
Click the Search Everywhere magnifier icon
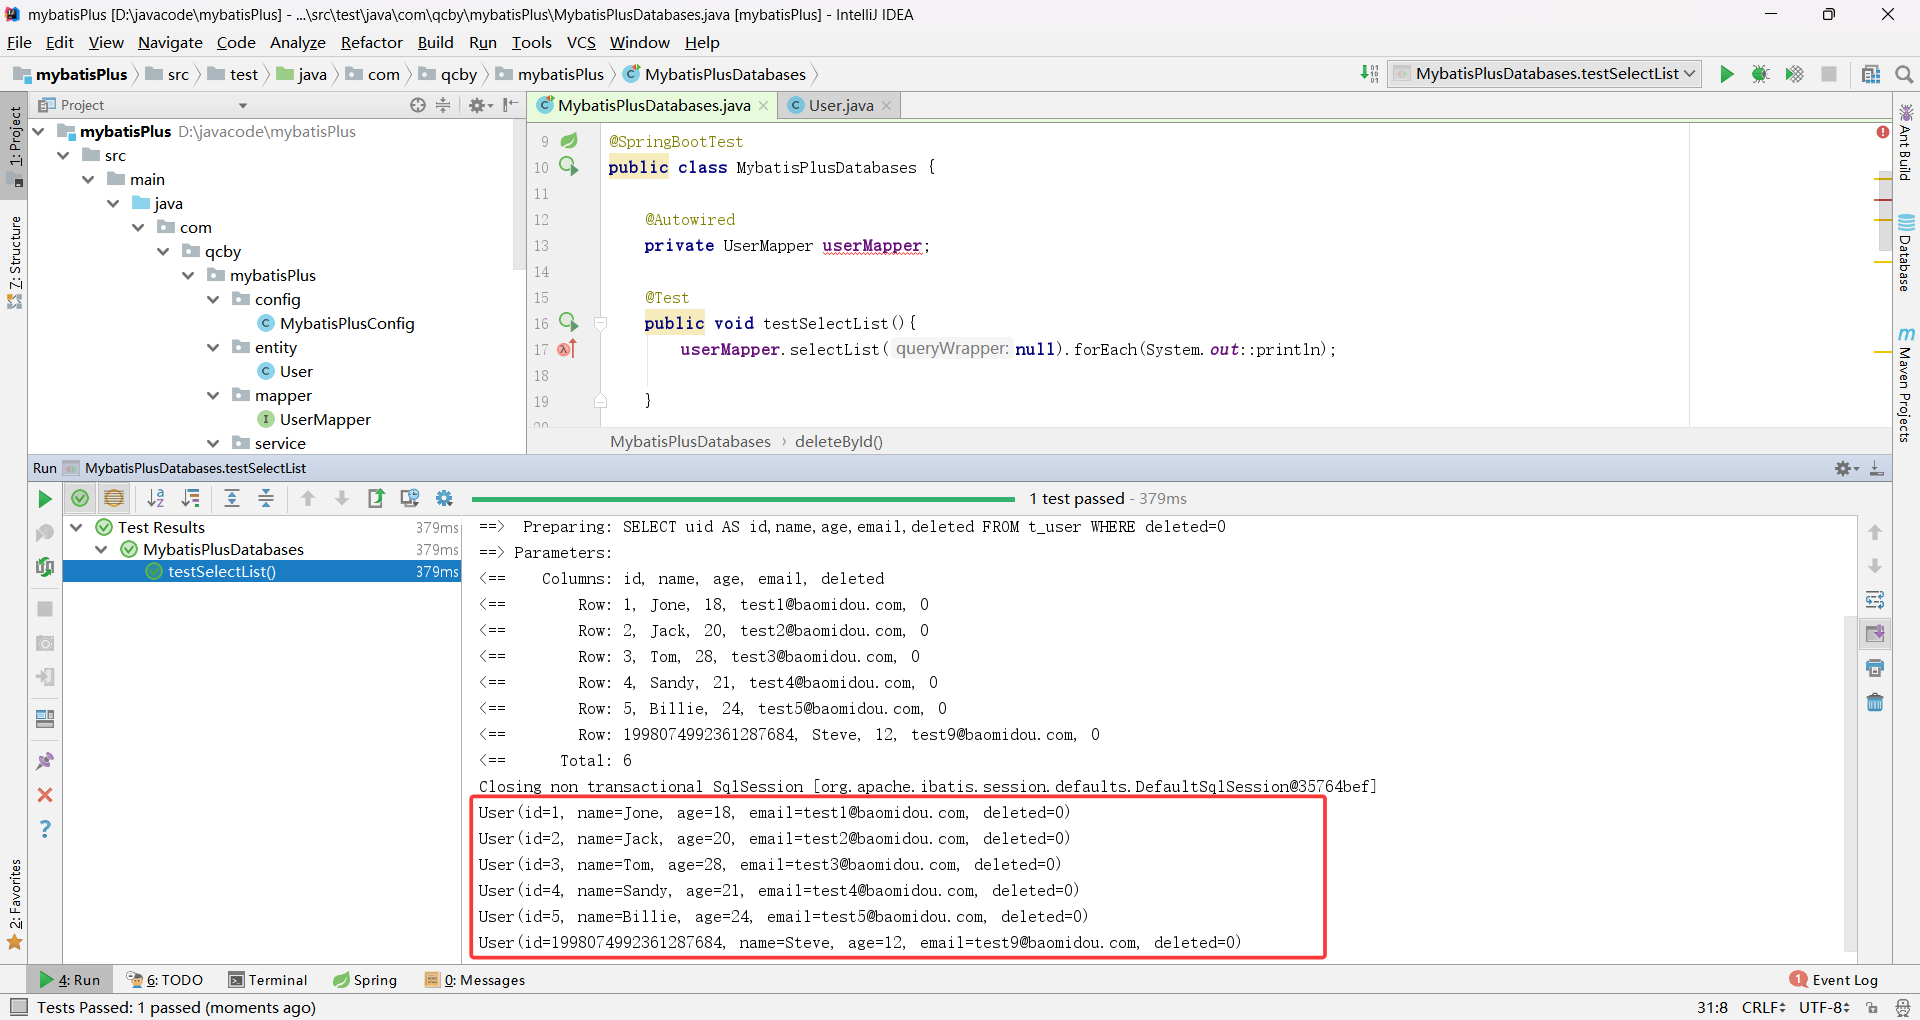pyautogui.click(x=1903, y=74)
